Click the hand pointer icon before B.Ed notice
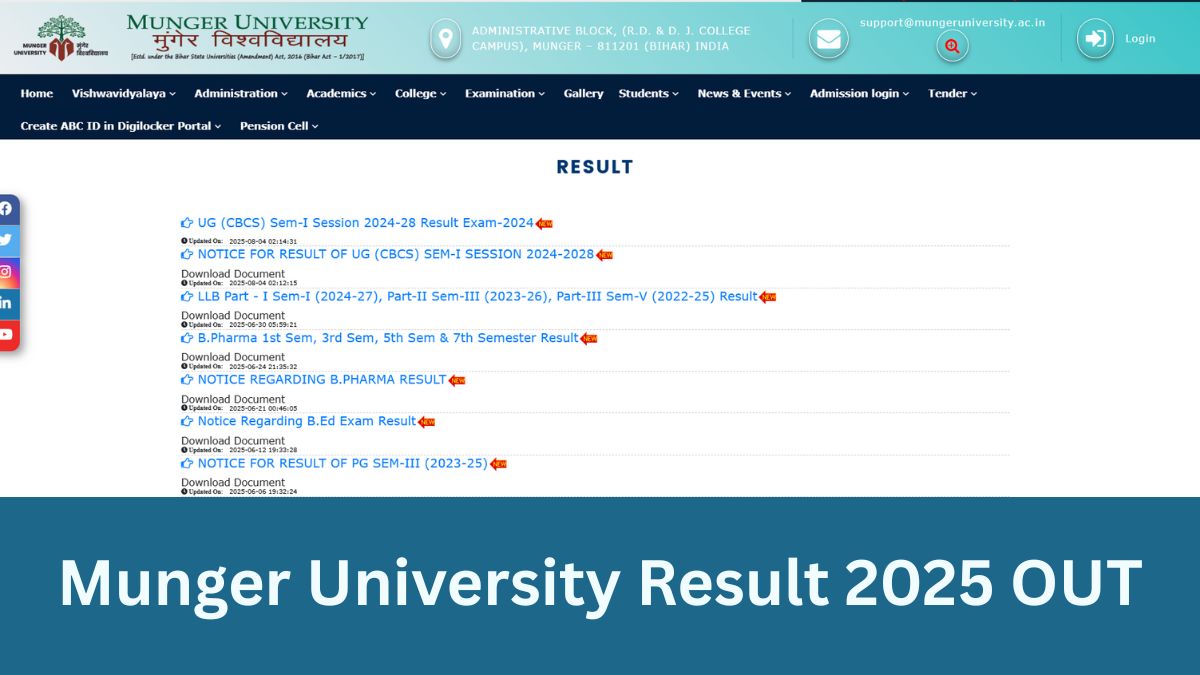Screen dimensions: 1200x675 click(187, 422)
